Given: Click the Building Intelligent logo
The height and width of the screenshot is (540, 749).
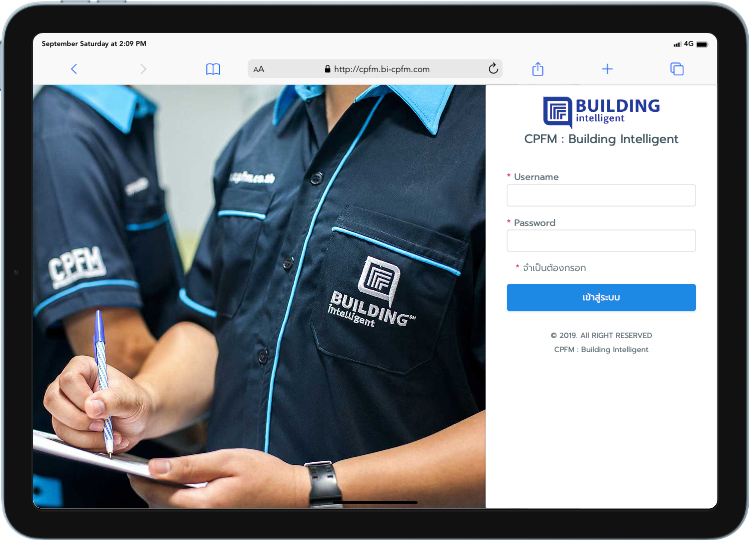Looking at the screenshot, I should point(601,110).
